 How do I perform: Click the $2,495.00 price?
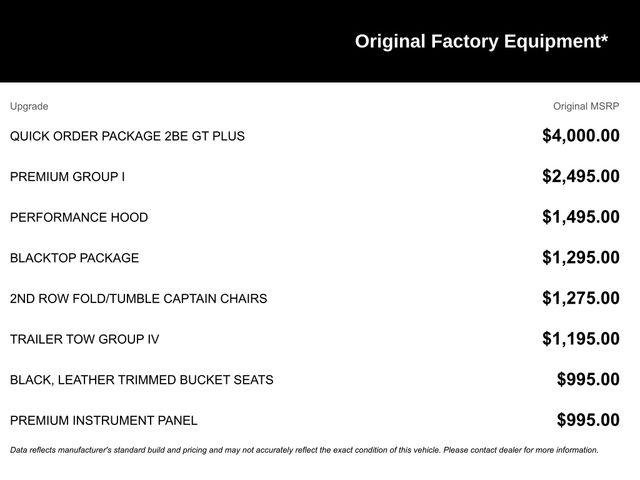[580, 177]
